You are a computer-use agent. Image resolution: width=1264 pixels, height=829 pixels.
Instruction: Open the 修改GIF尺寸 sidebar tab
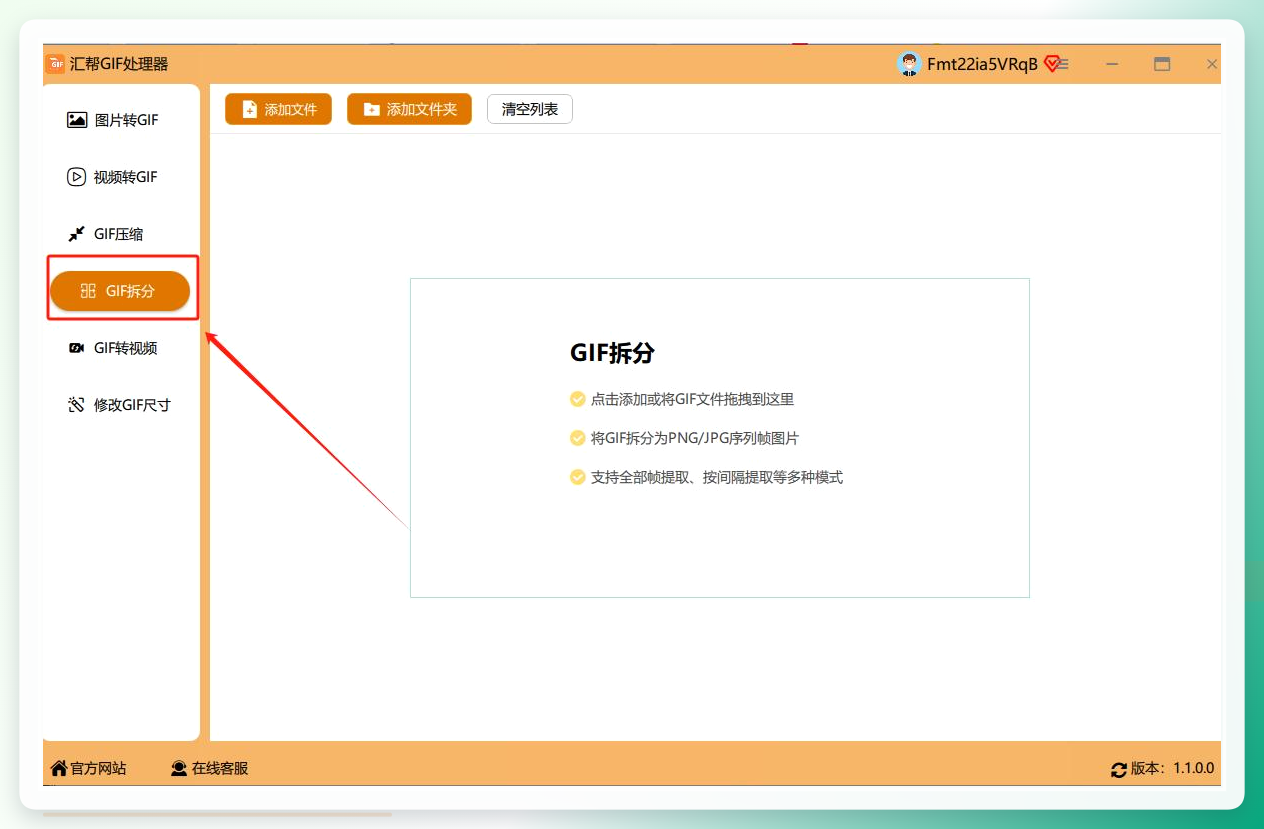point(119,405)
